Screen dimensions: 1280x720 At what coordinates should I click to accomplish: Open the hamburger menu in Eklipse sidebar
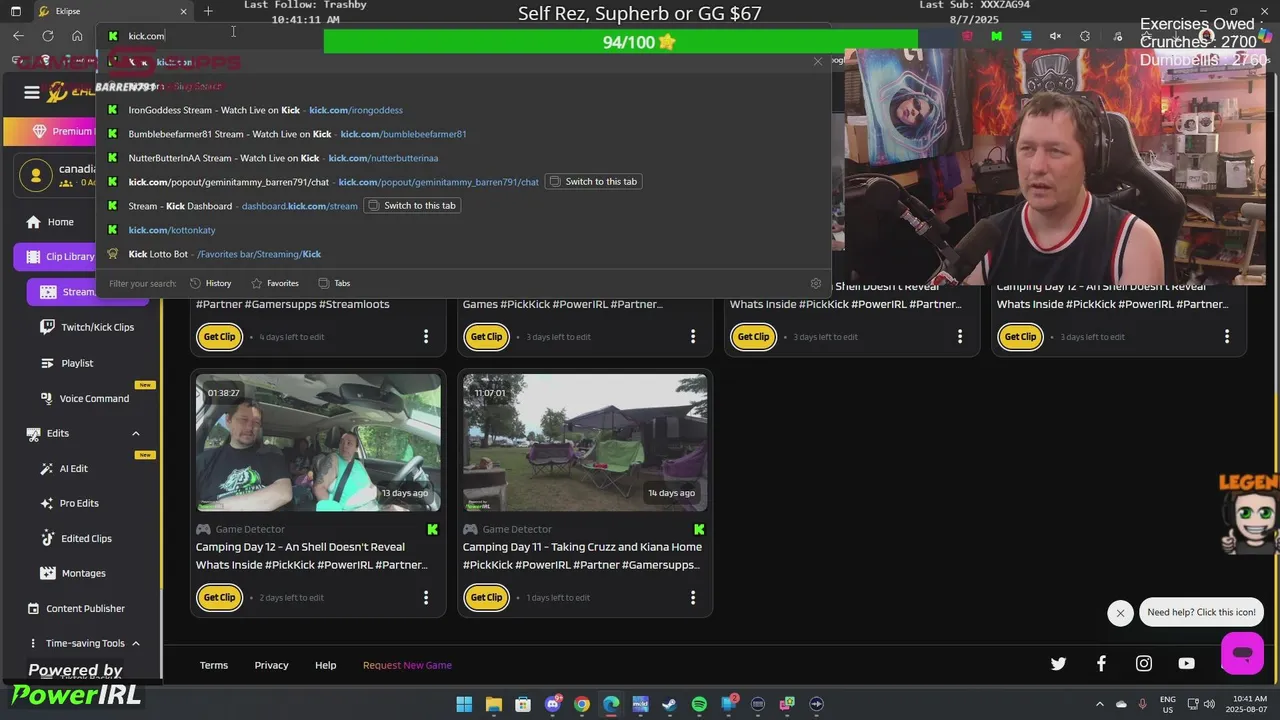(32, 93)
